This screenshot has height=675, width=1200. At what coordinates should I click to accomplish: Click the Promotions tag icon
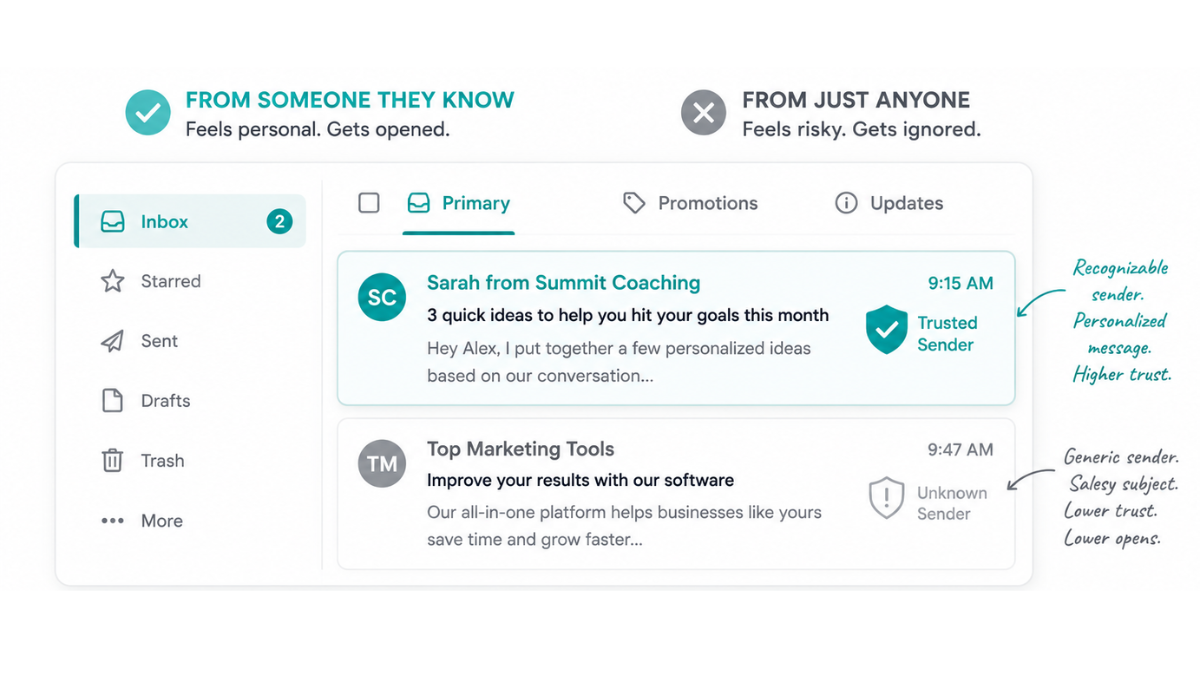click(634, 203)
